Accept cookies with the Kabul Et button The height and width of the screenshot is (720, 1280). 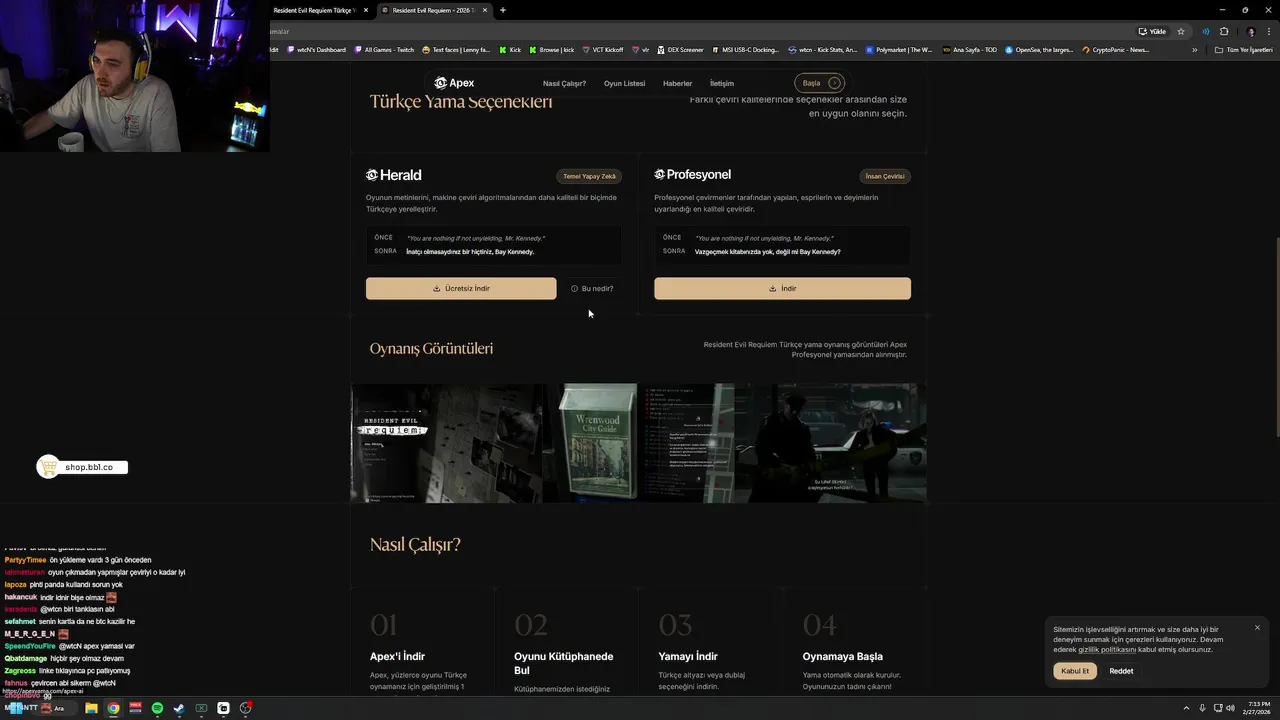(1075, 671)
